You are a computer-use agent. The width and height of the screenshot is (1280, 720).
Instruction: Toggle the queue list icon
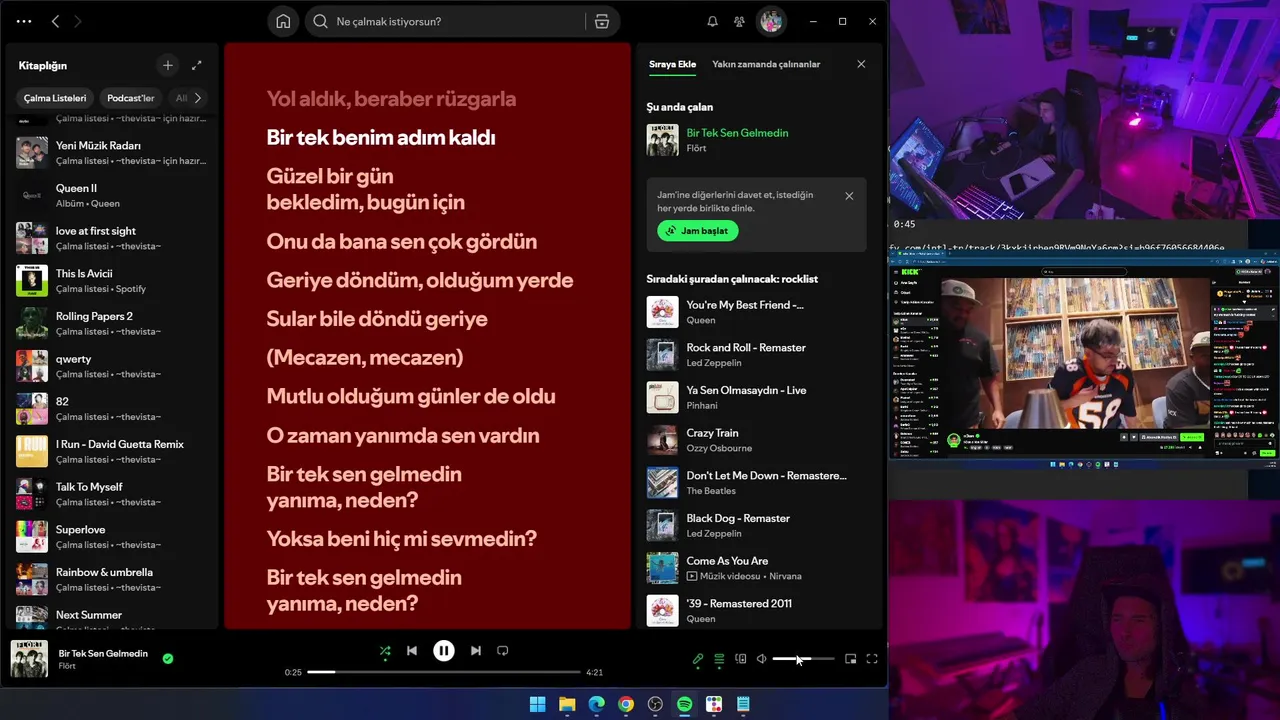[x=719, y=659]
